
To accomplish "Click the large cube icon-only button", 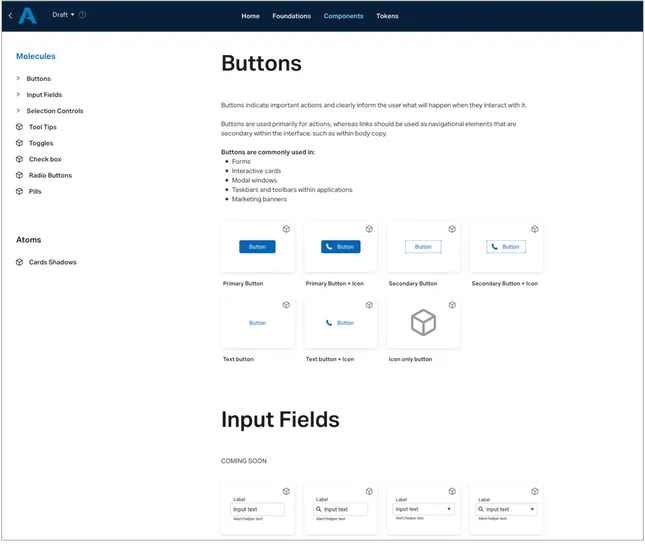I will tap(423, 323).
